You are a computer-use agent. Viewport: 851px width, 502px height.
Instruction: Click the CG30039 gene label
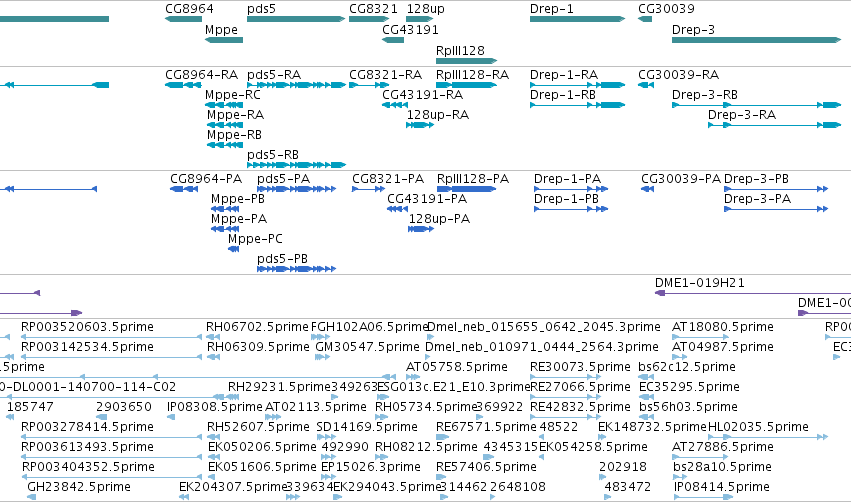click(666, 9)
